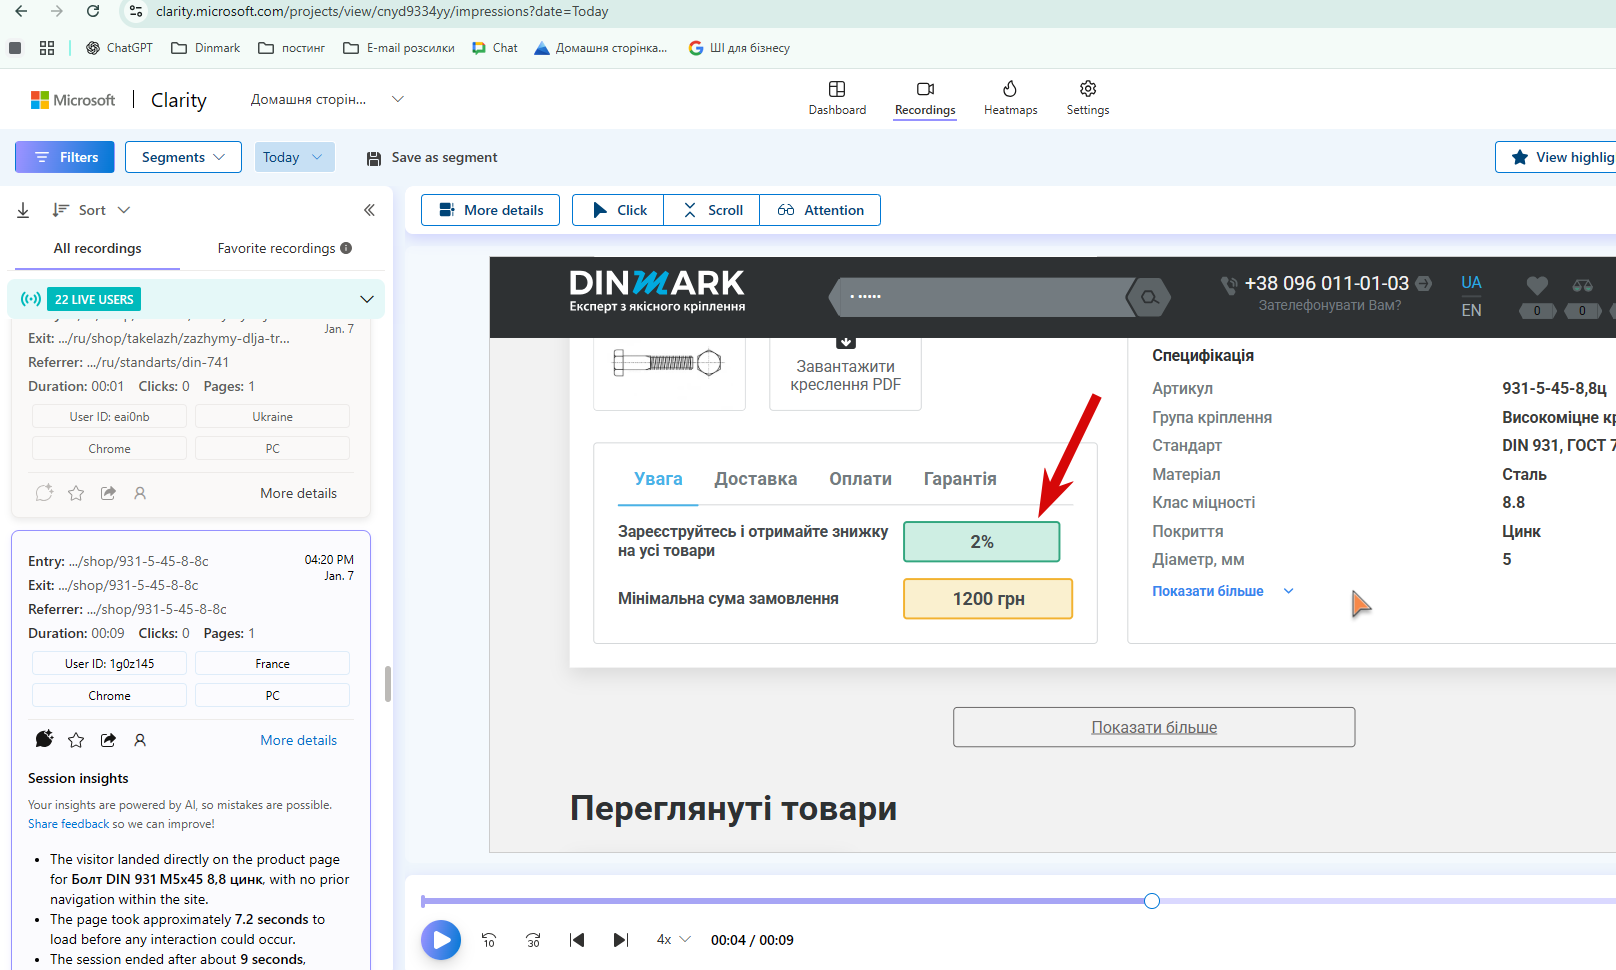Viewport: 1616px width, 970px height.
Task: Switch to the Recordings view
Action: click(x=925, y=98)
